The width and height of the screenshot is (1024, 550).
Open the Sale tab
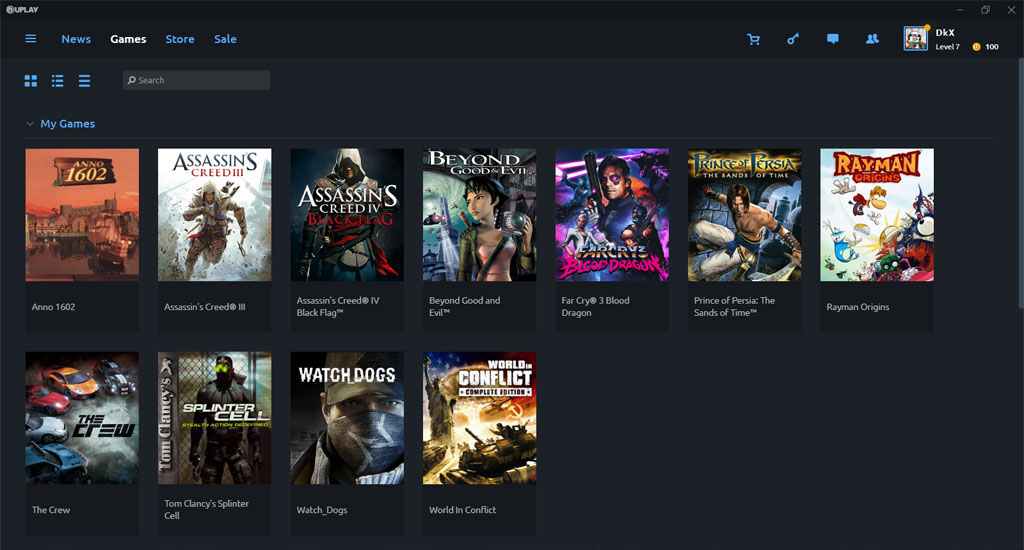pos(225,39)
